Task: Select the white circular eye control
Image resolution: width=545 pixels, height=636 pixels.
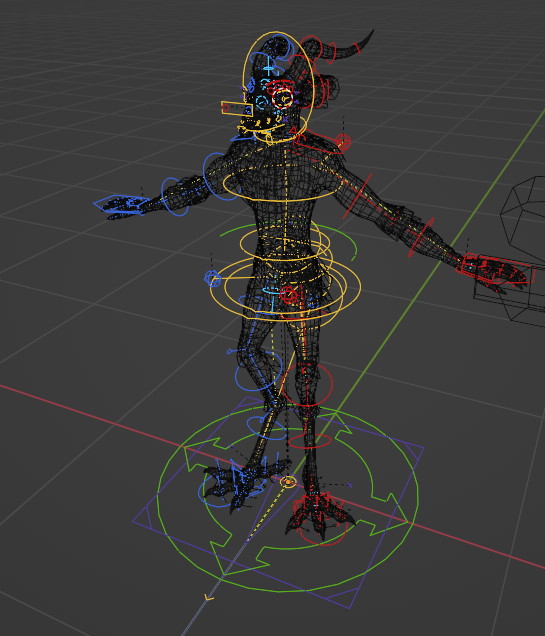Action: 283,99
